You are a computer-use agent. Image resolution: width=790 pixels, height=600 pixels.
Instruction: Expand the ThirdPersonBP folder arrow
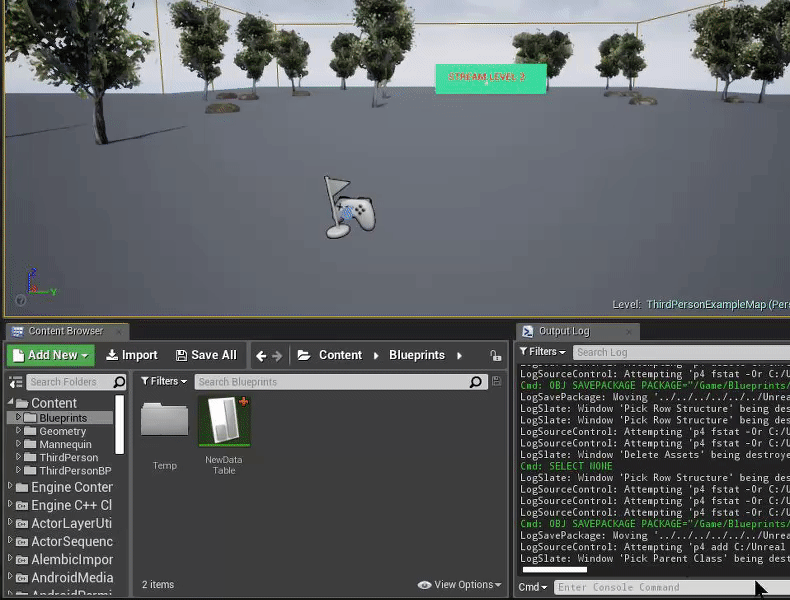18,470
